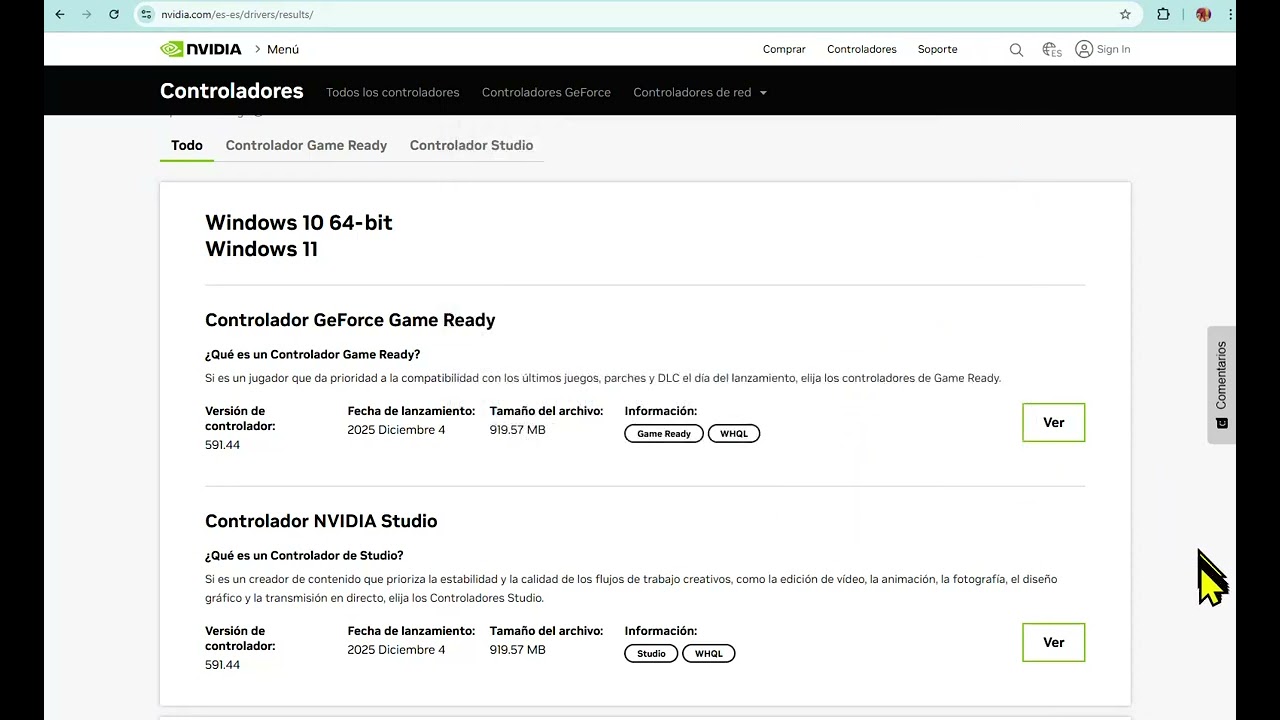Click the Controladores section heading
The image size is (1280, 720).
(x=232, y=91)
